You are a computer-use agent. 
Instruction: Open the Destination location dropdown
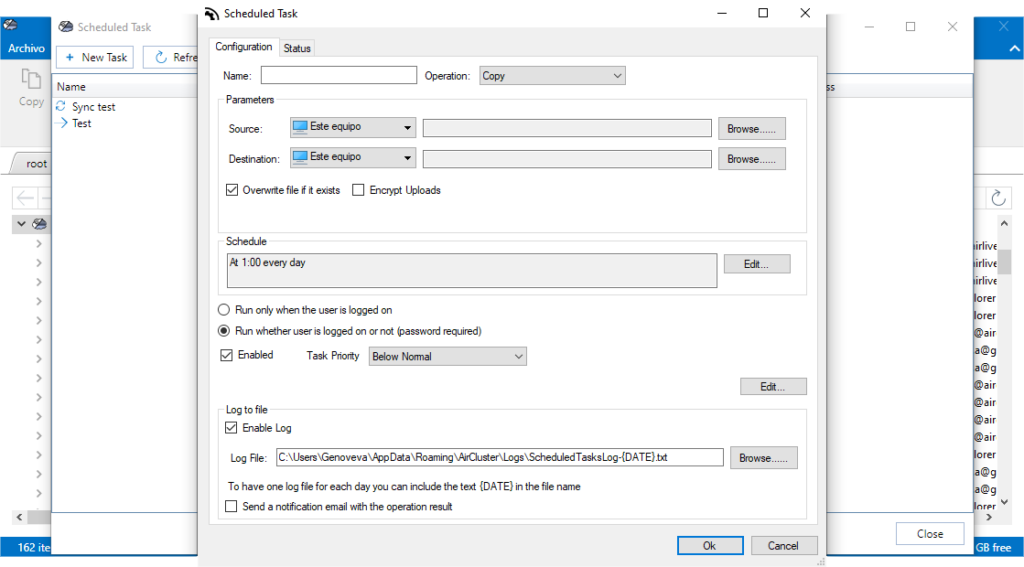(353, 157)
